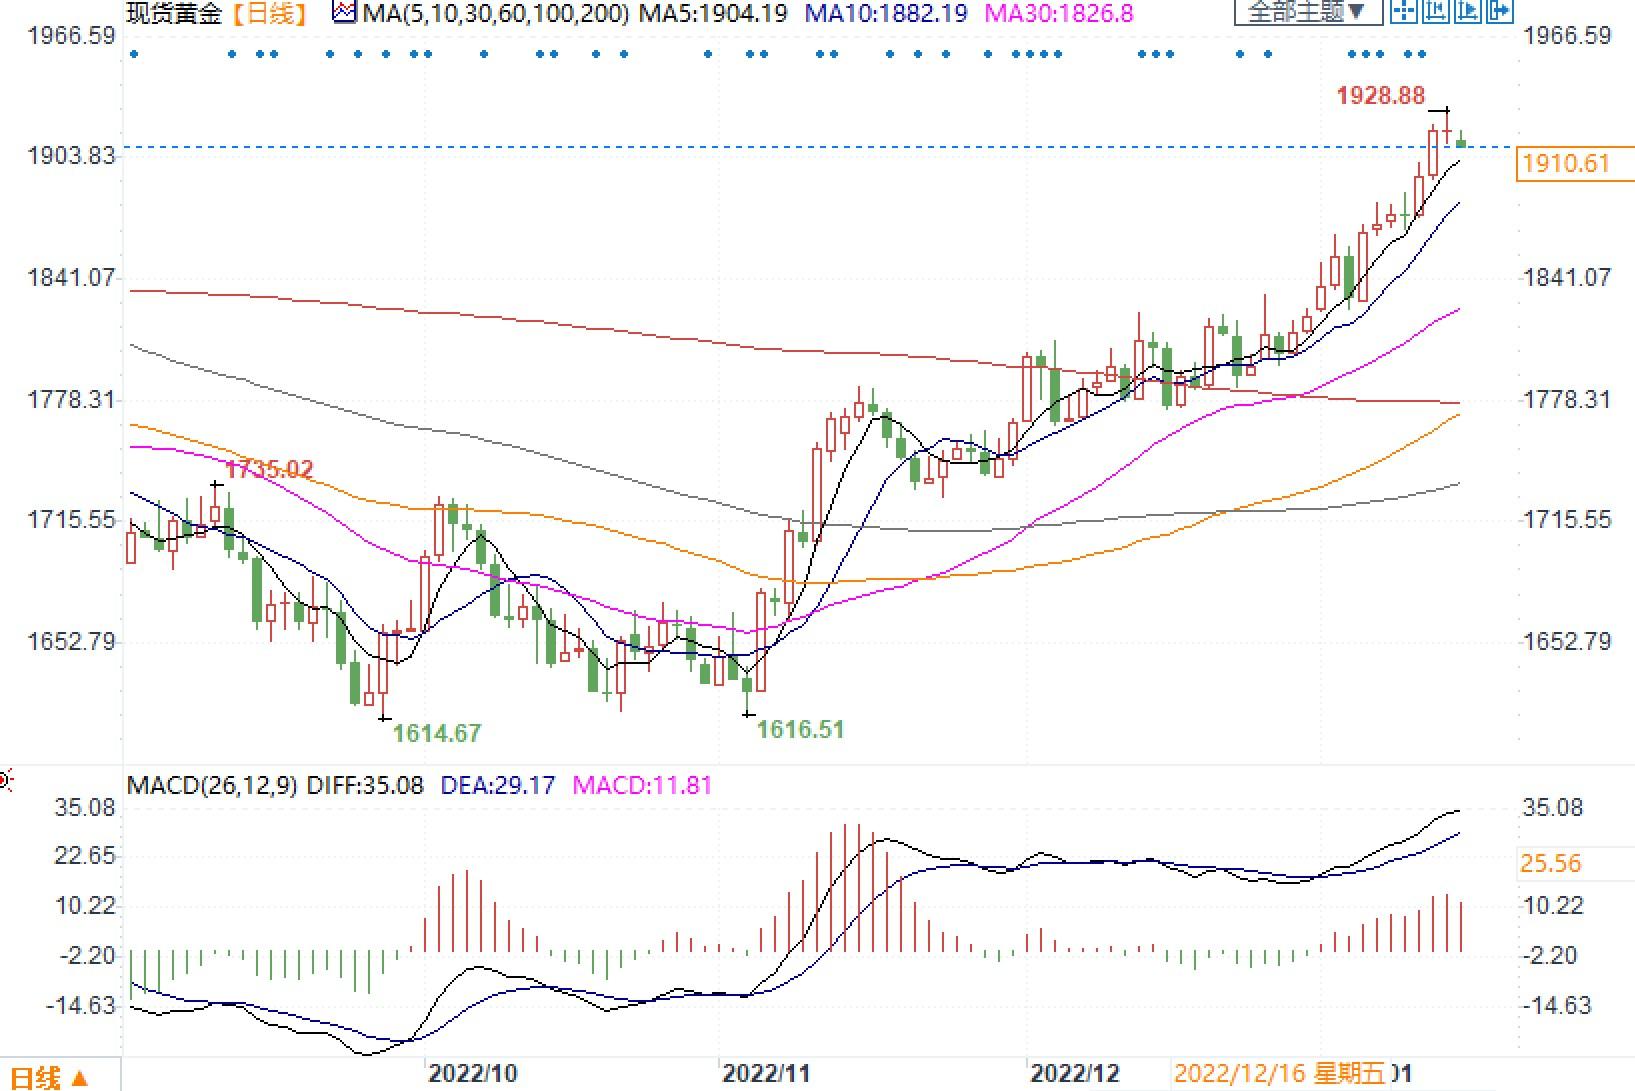Viewport: 1635px width, 1091px height.
Task: Click the 1735.02 high price marker
Action: click(269, 470)
